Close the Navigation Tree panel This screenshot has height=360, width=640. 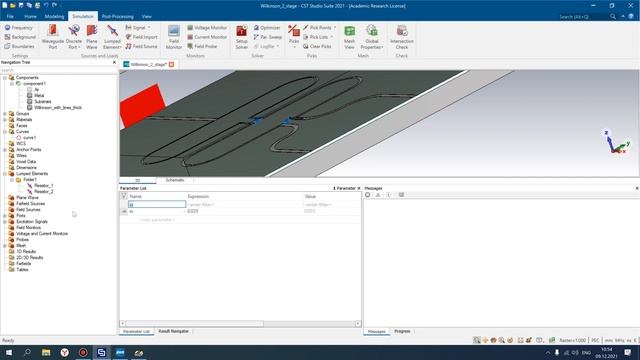pyautogui.click(x=114, y=62)
